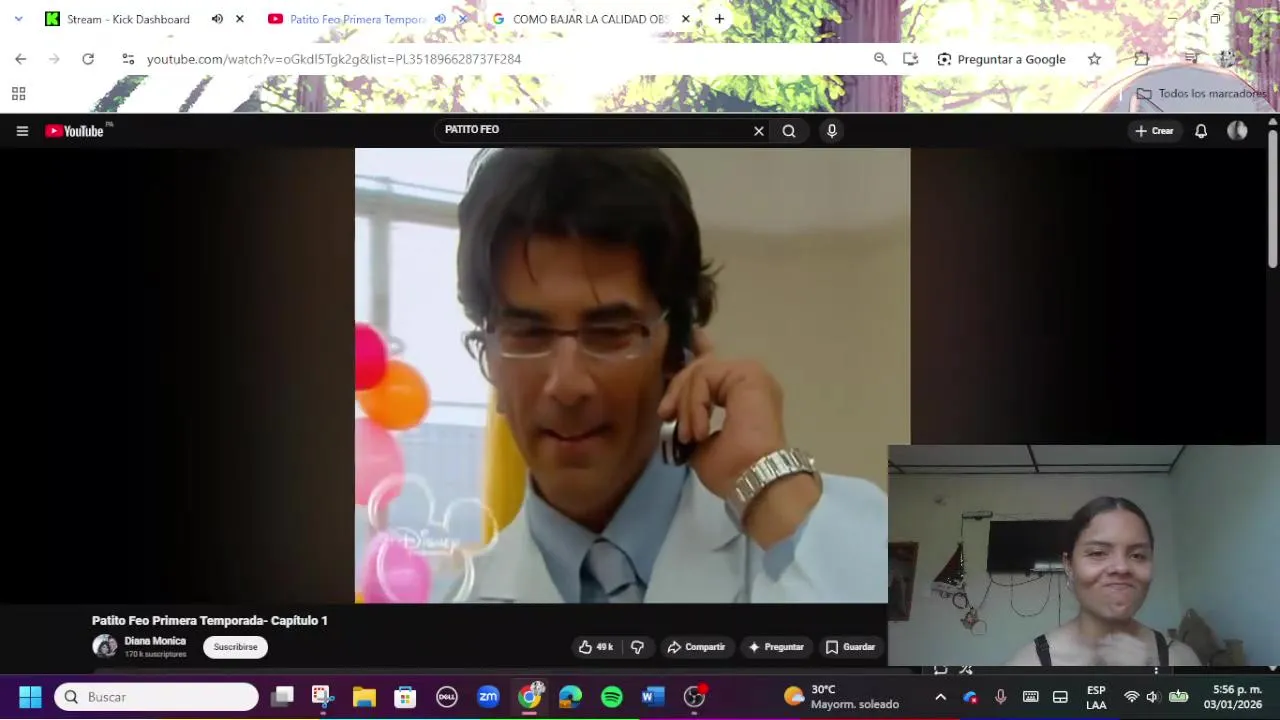
Task: Open Task View on the taskbar
Action: point(283,697)
